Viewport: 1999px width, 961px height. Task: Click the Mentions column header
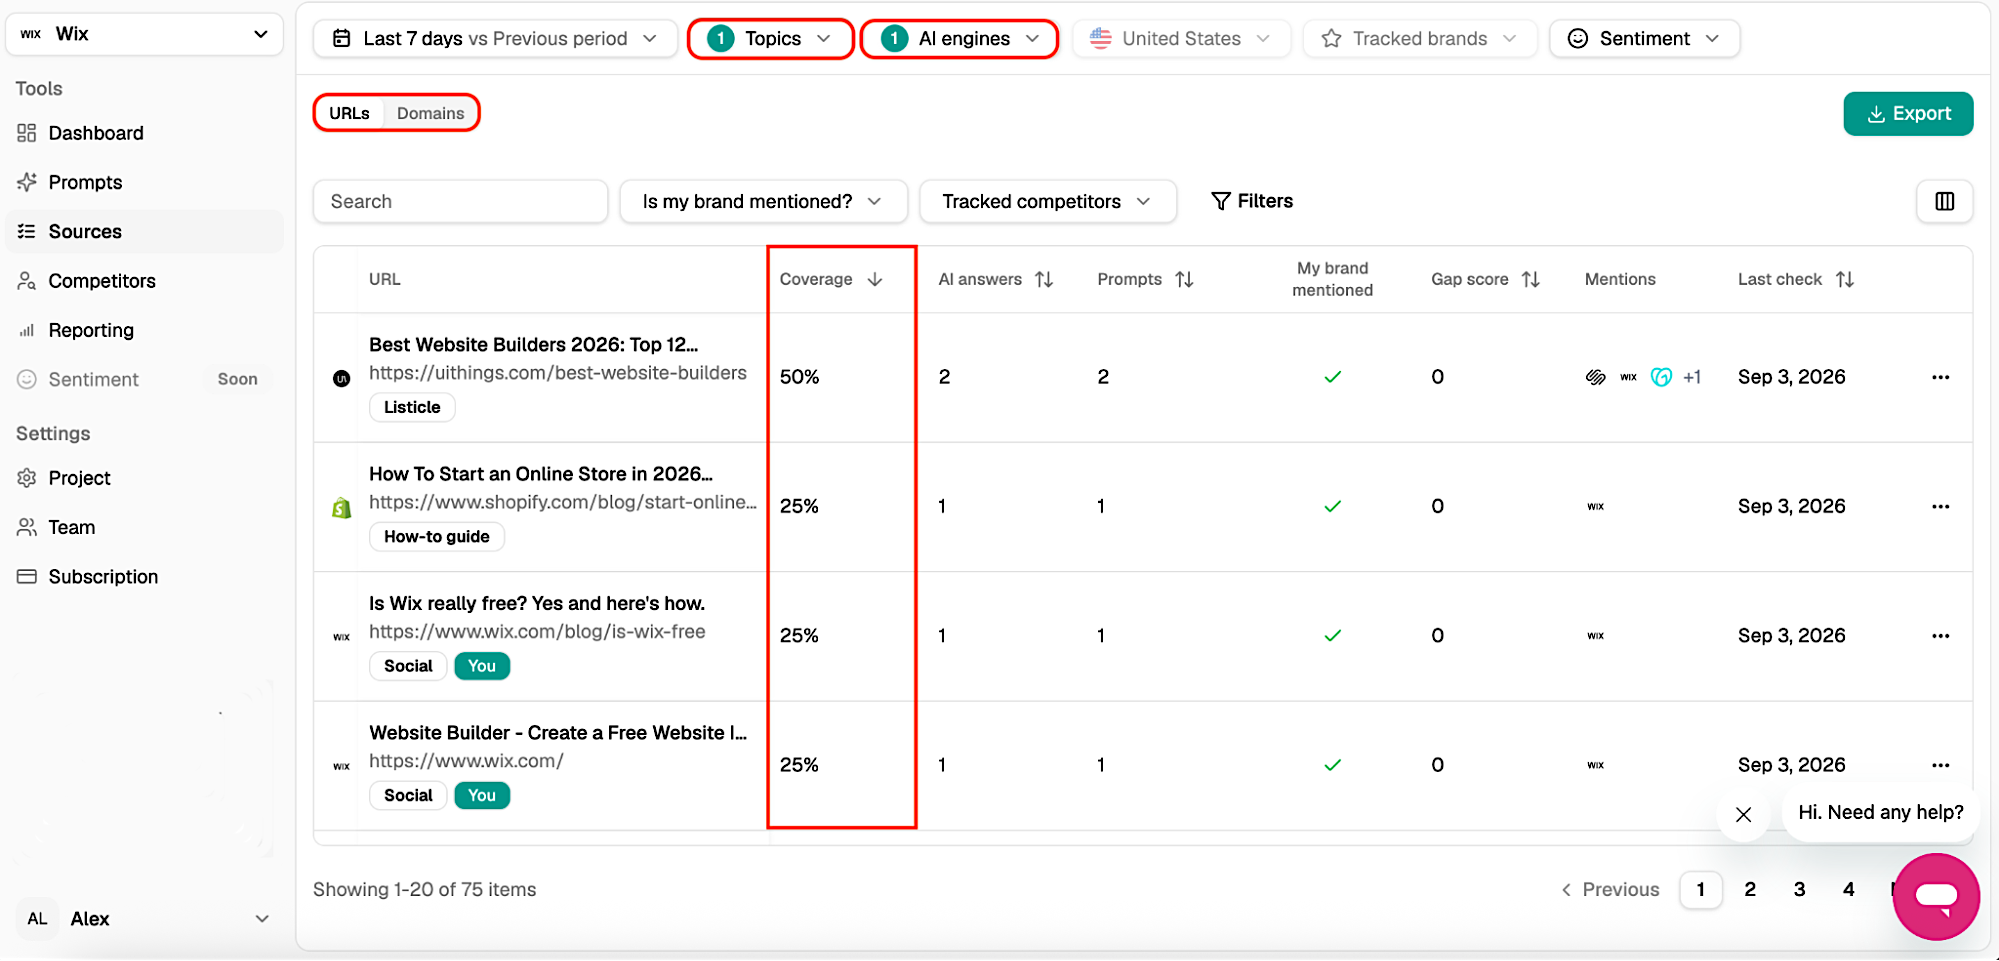point(1620,279)
